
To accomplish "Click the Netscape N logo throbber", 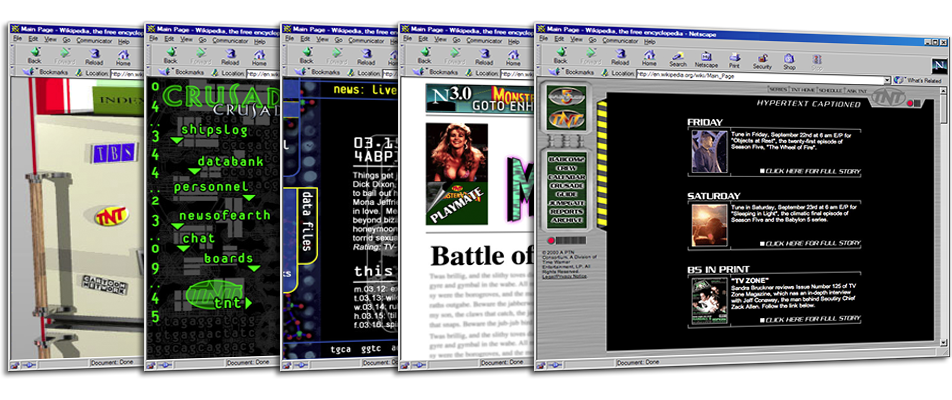I will (938, 66).
